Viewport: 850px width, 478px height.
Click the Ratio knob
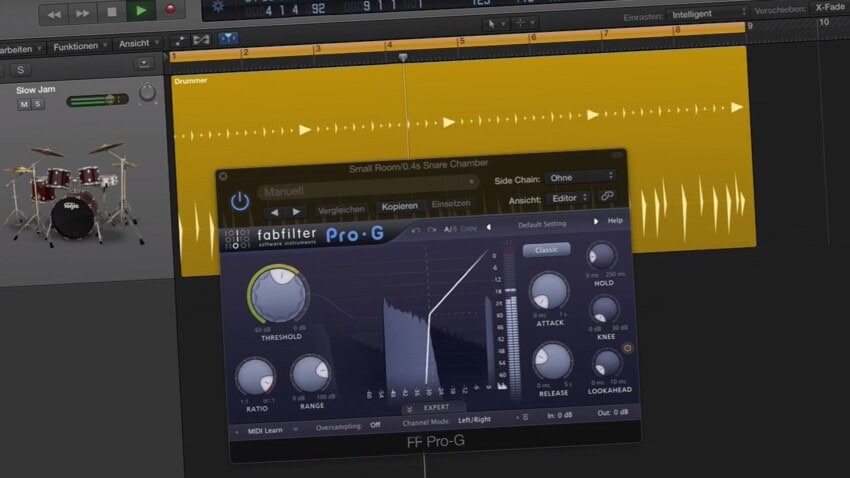coord(255,377)
